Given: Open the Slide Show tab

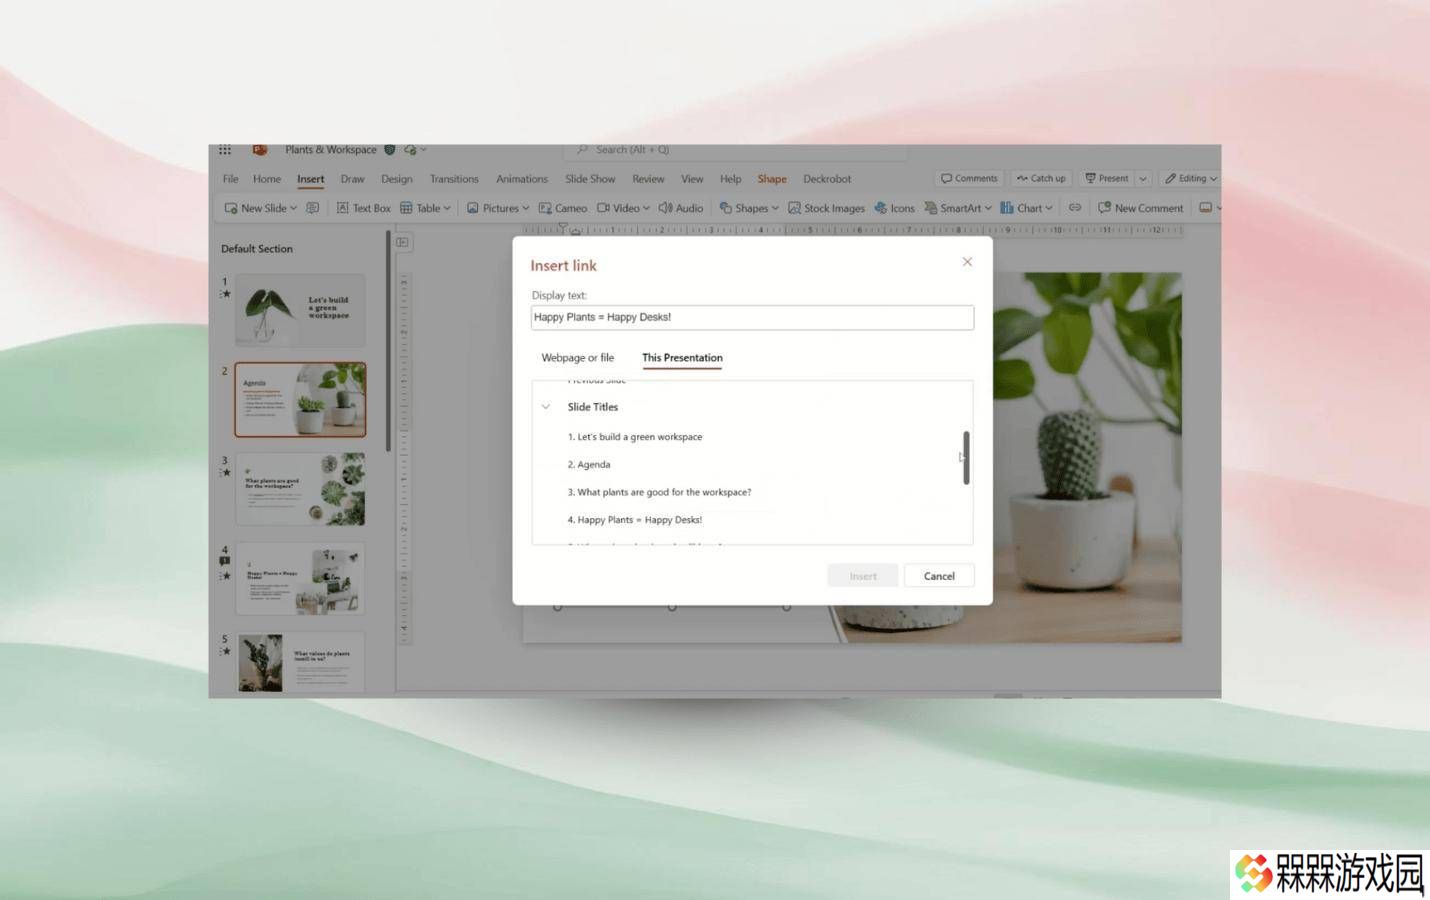Looking at the screenshot, I should point(590,179).
